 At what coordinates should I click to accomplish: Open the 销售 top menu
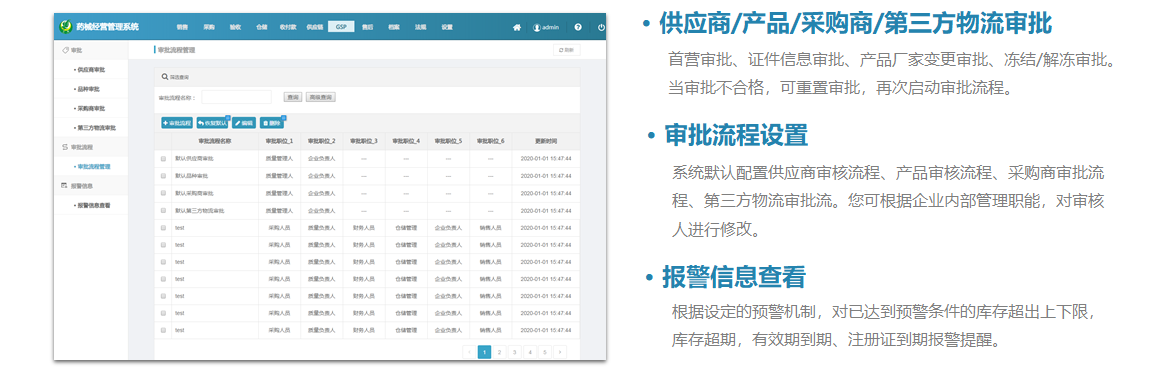182,27
